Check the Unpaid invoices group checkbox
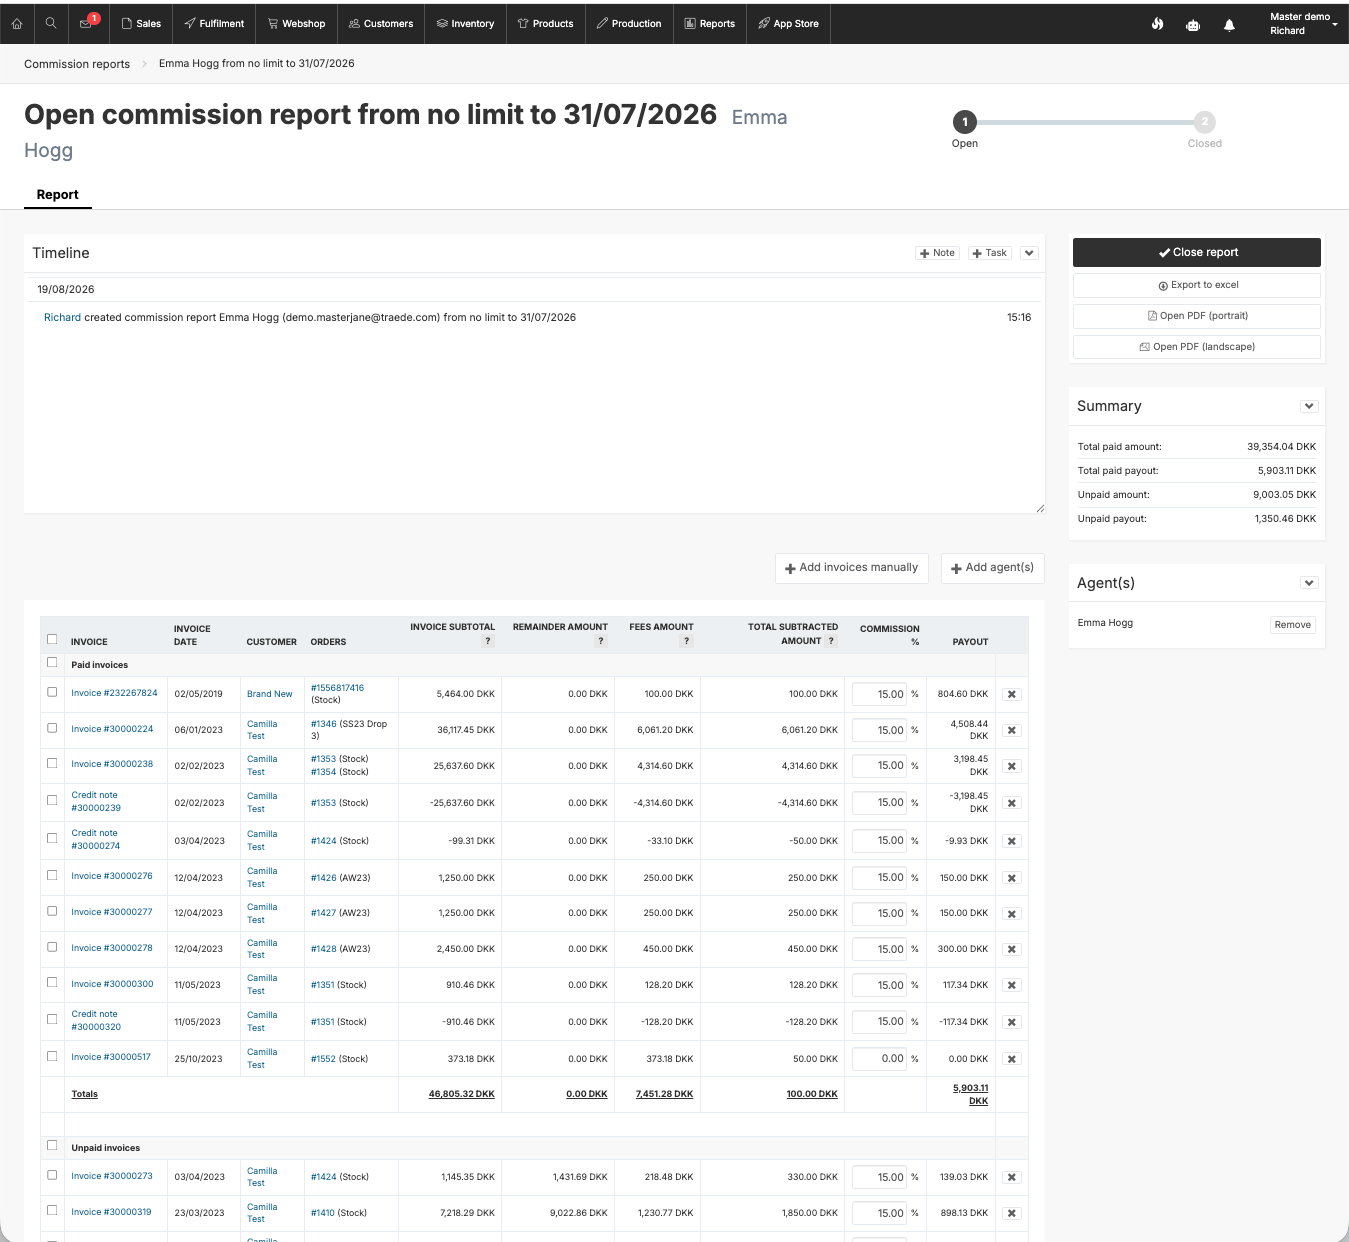This screenshot has height=1242, width=1349. pos(52,1145)
